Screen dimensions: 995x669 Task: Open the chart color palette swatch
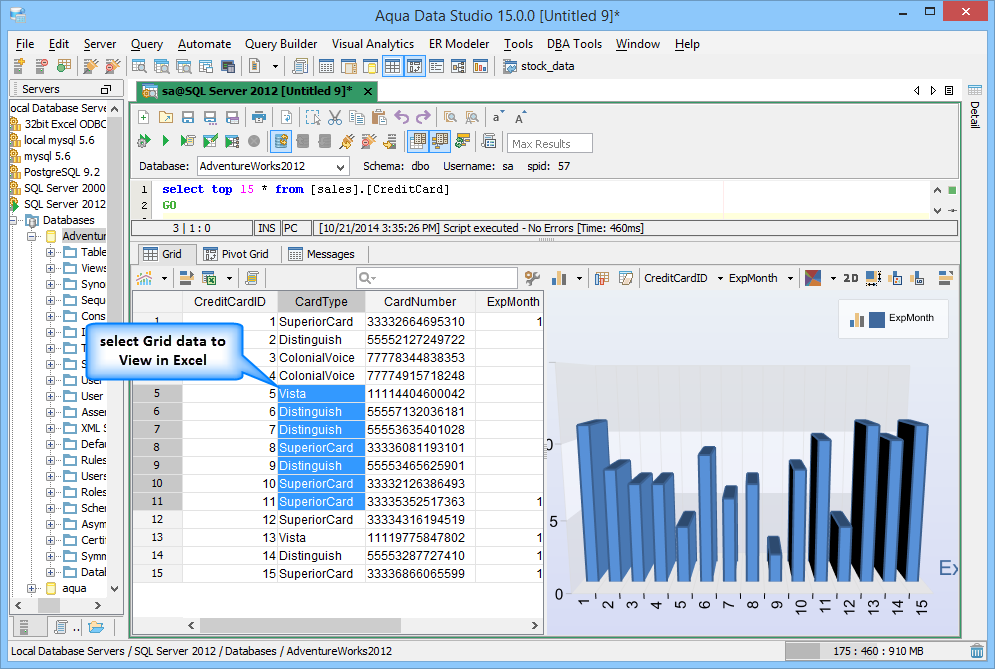tap(814, 278)
